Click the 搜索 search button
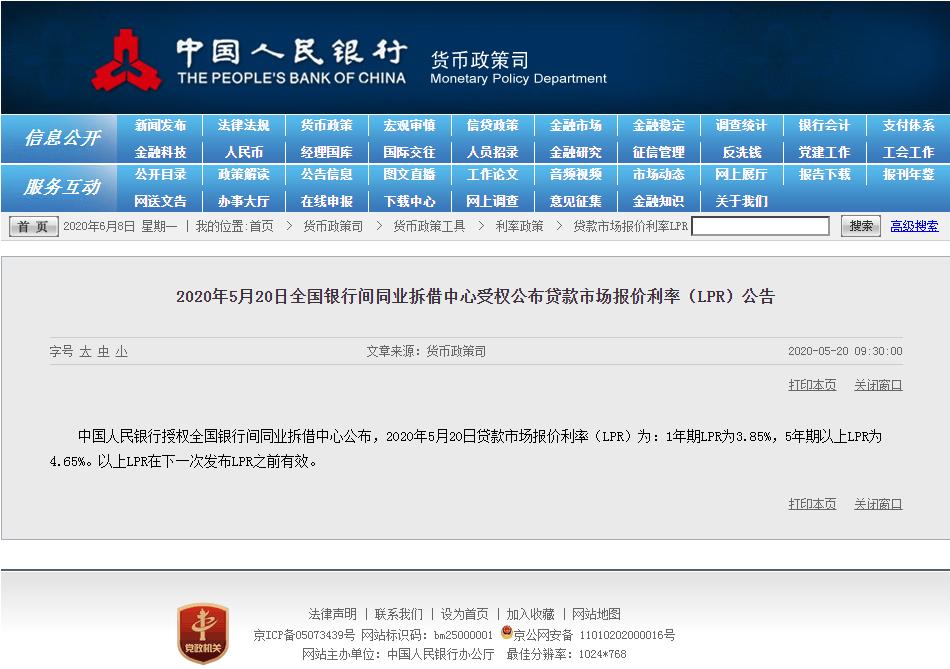 tap(861, 226)
